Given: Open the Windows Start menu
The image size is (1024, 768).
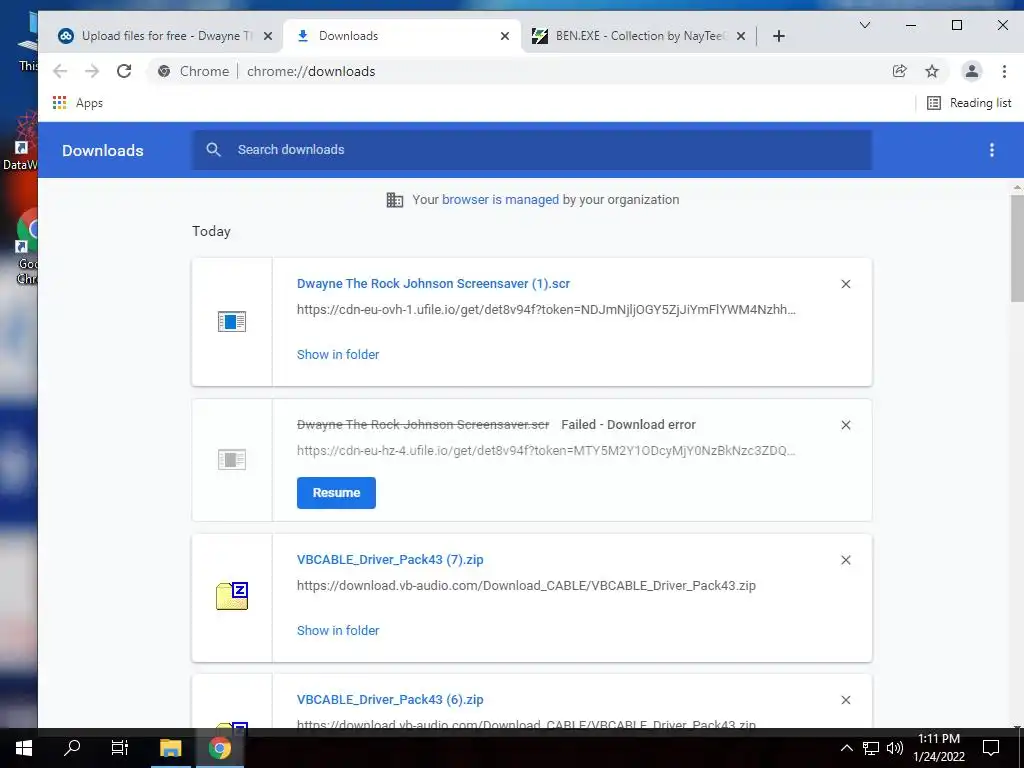Looking at the screenshot, I should [24, 748].
